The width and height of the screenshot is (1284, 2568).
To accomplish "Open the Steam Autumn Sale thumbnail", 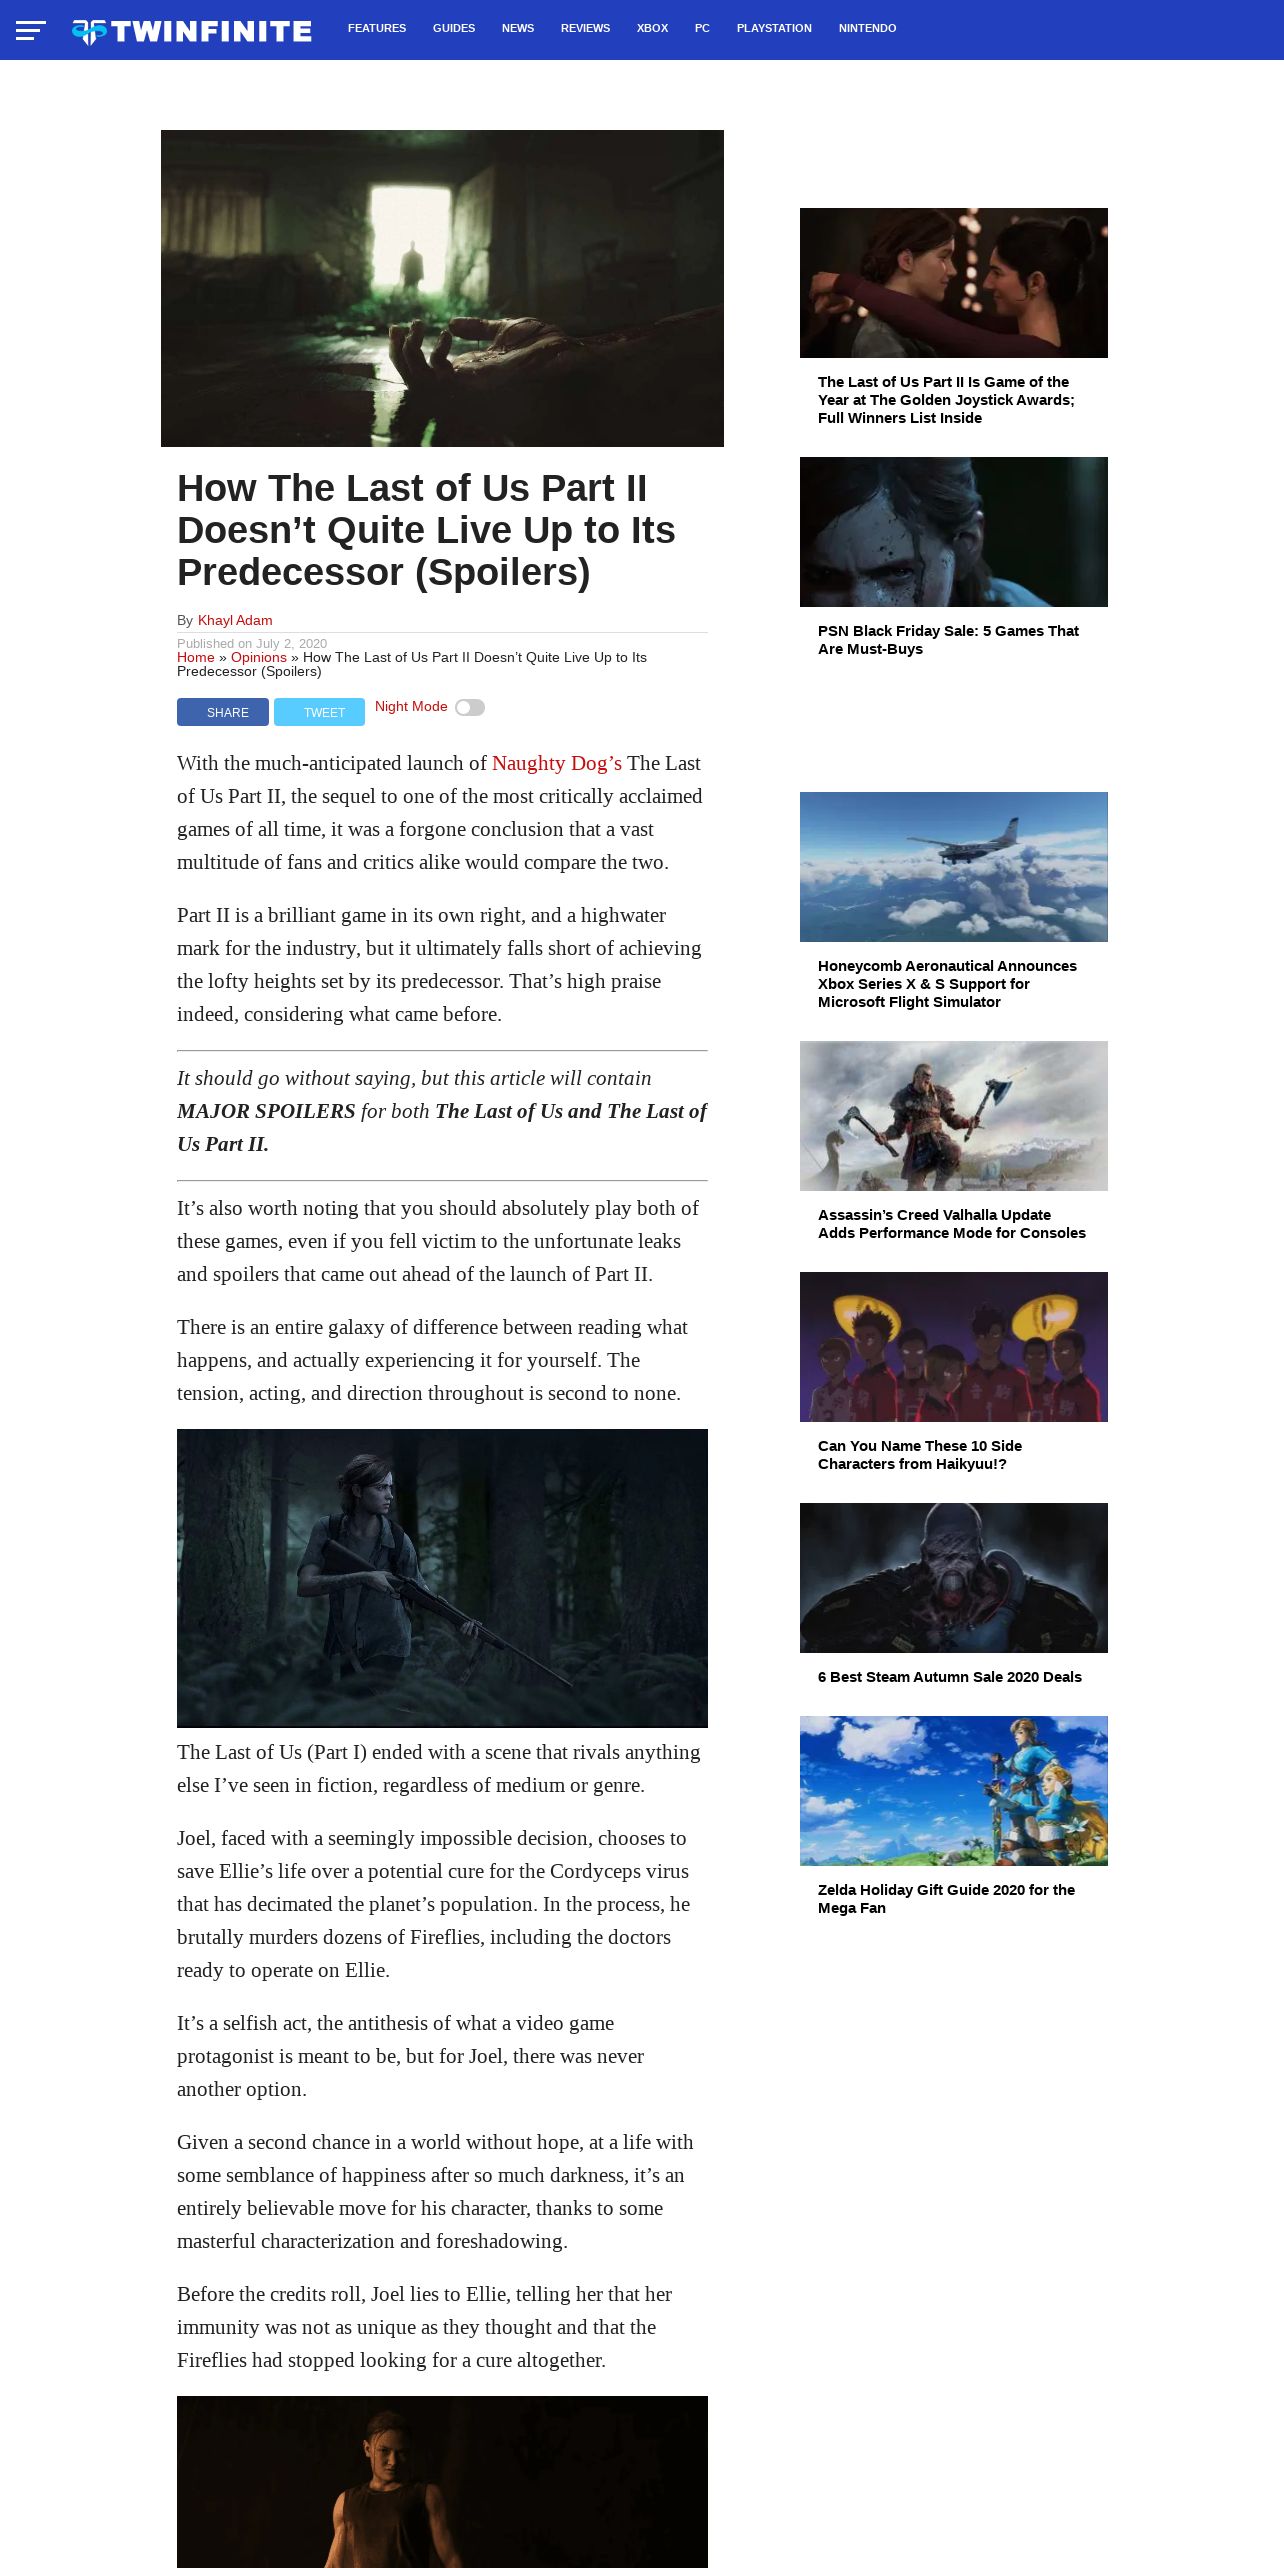I will click(954, 1578).
